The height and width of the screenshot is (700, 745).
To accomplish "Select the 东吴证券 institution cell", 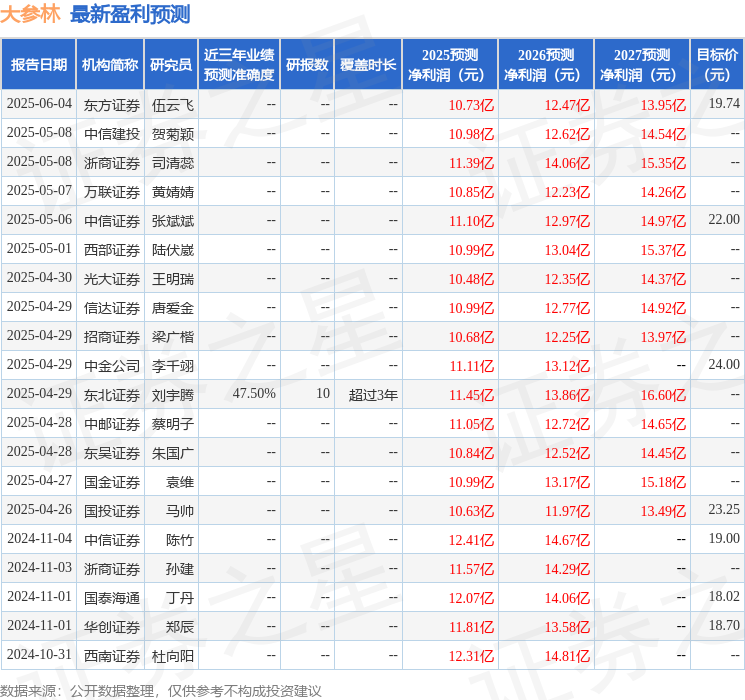I will pos(112,453).
